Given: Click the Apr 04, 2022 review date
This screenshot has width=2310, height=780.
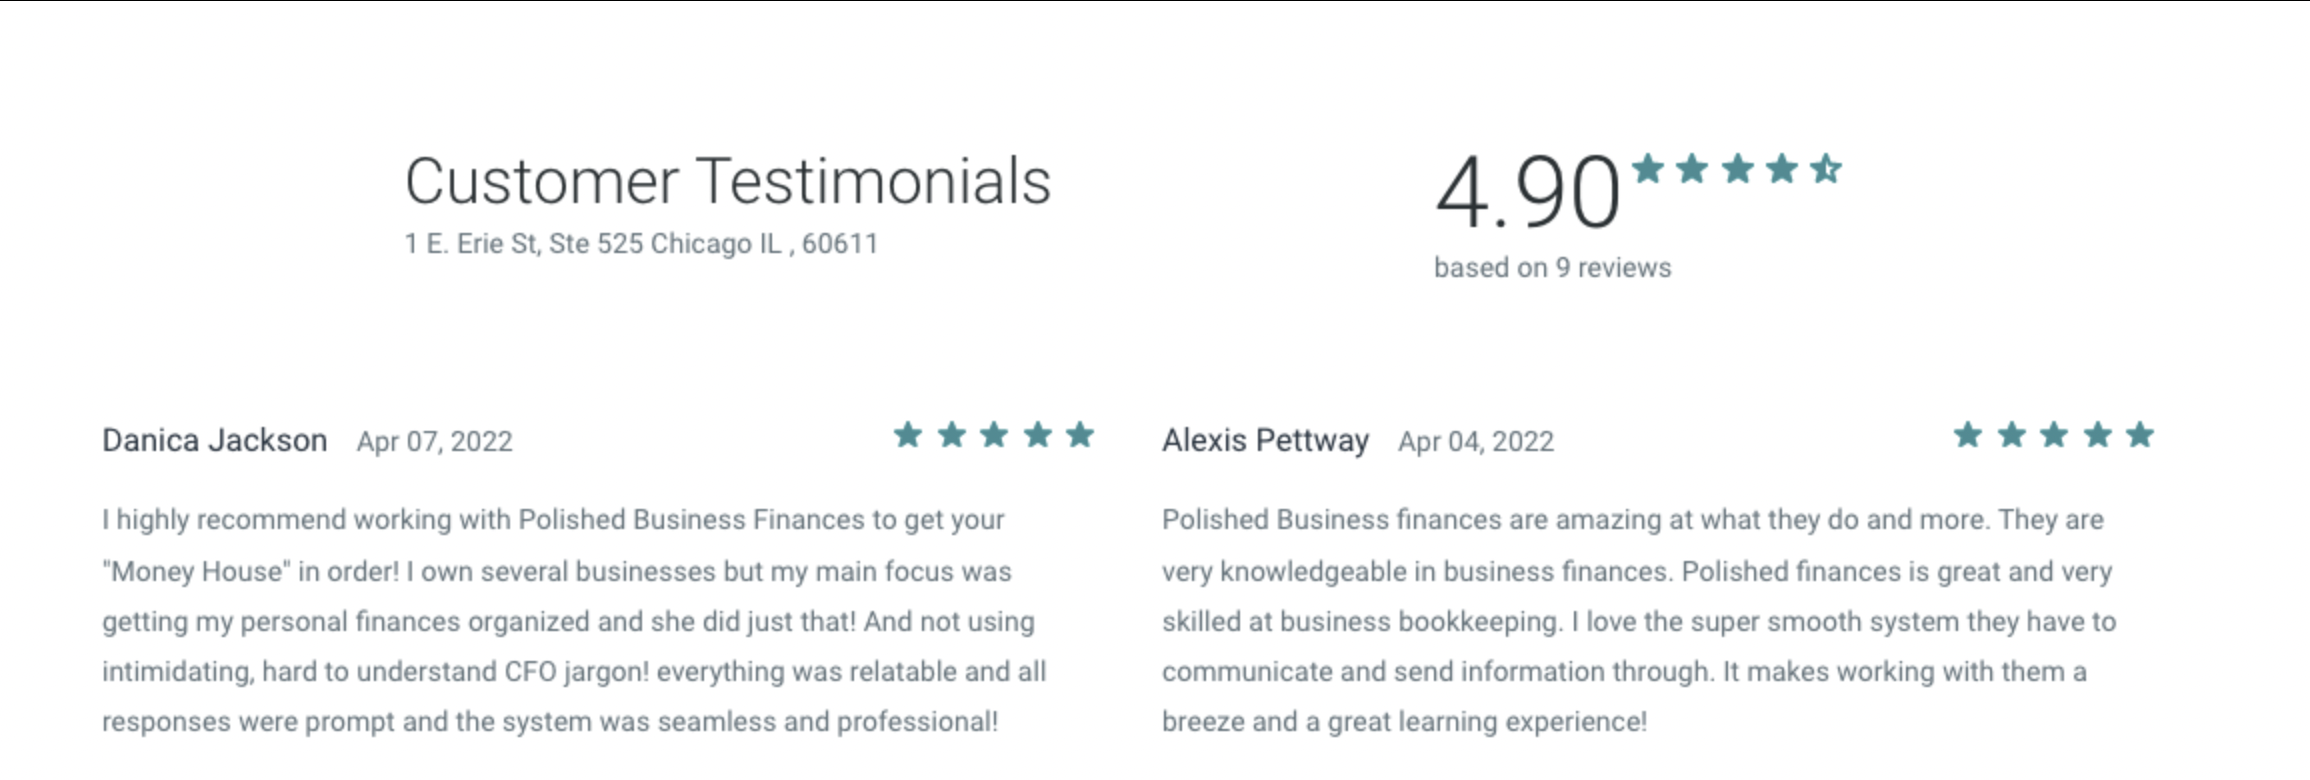Looking at the screenshot, I should [1476, 442].
